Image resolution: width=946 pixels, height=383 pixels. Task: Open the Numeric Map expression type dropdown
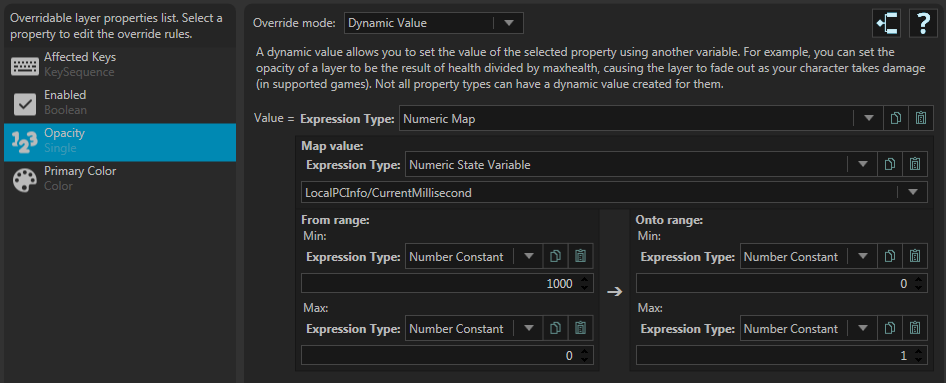pos(641,119)
